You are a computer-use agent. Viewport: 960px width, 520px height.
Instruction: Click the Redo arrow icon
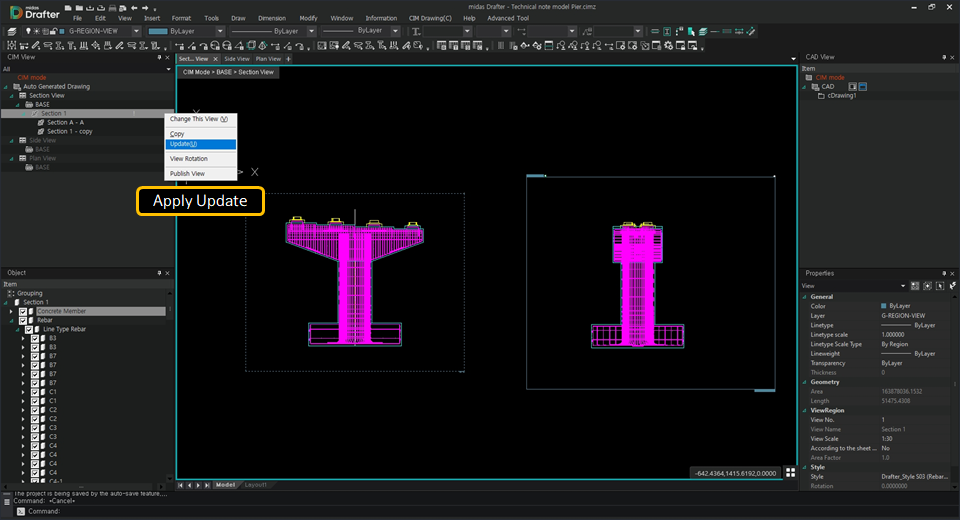pyautogui.click(x=145, y=8)
